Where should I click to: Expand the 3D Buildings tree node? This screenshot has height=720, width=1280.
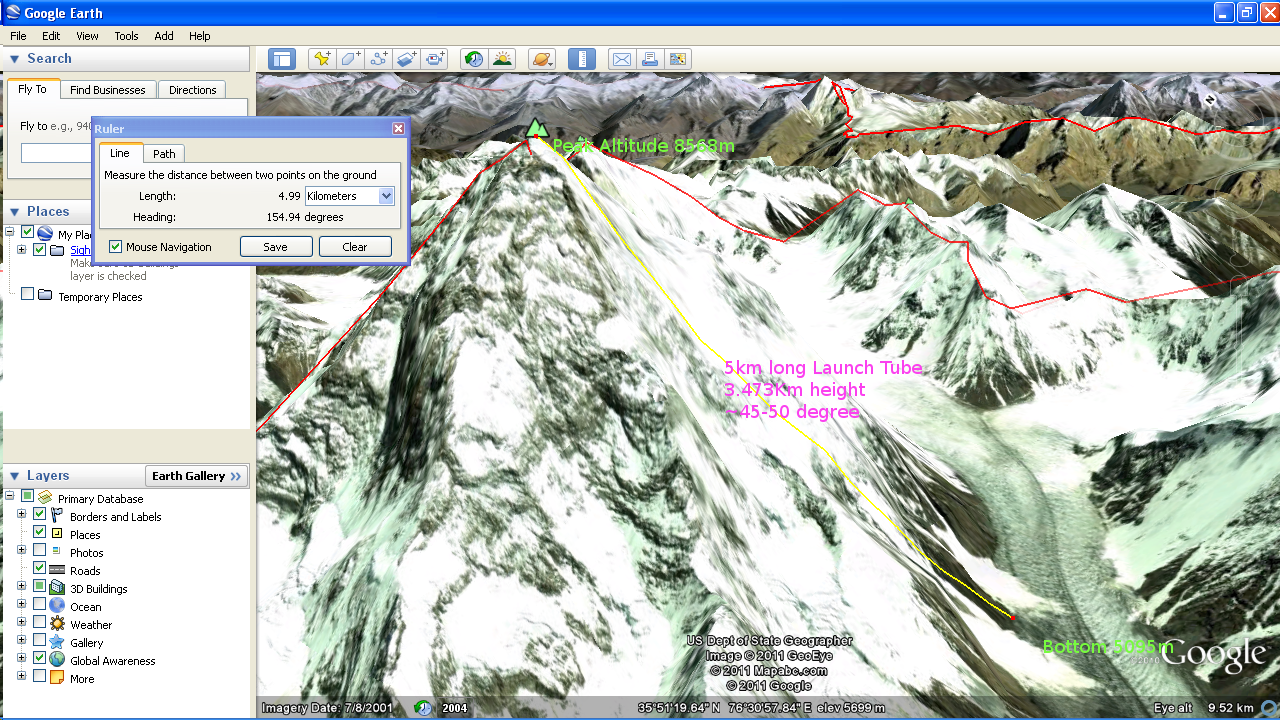point(22,587)
